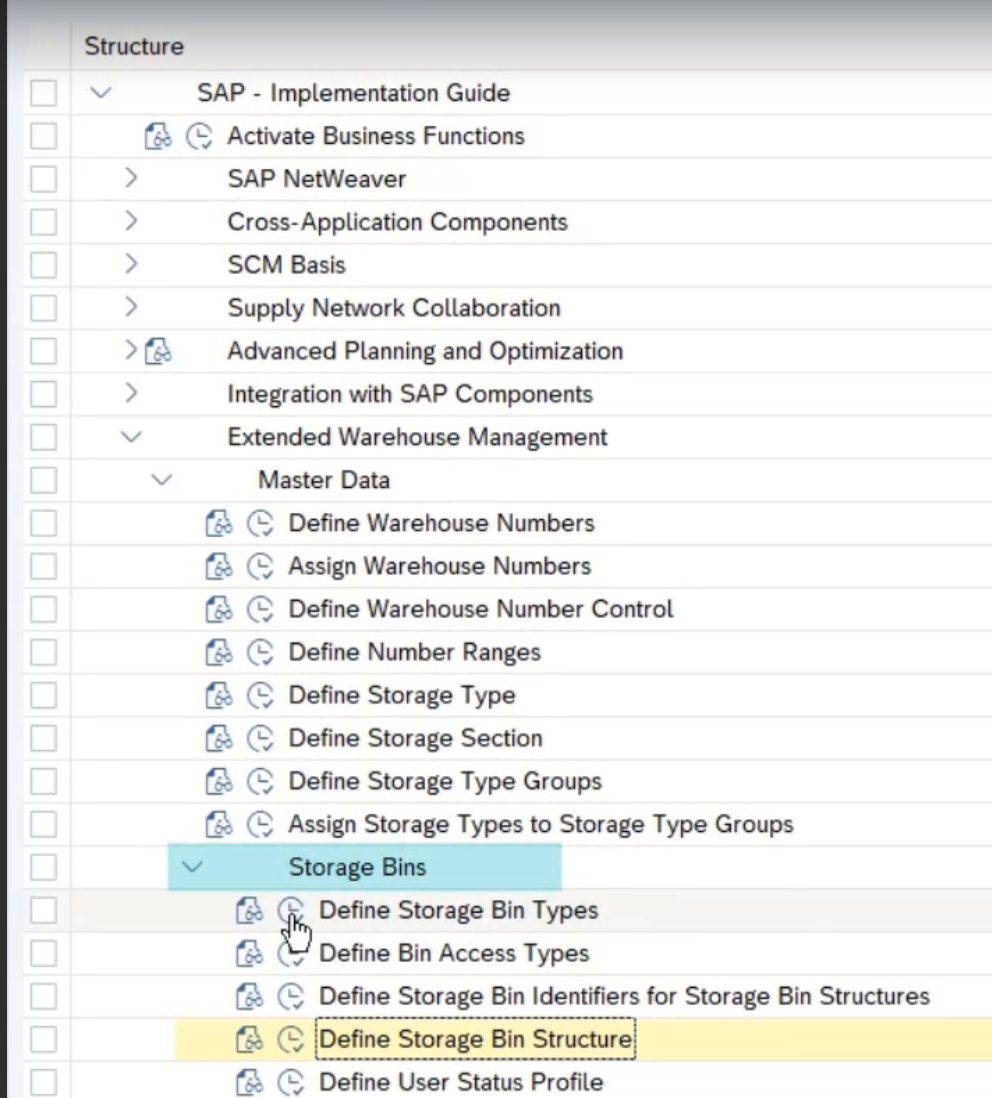Select the checkbox for Cross-Application Components
Image resolution: width=992 pixels, height=1098 pixels.
pyautogui.click(x=43, y=222)
